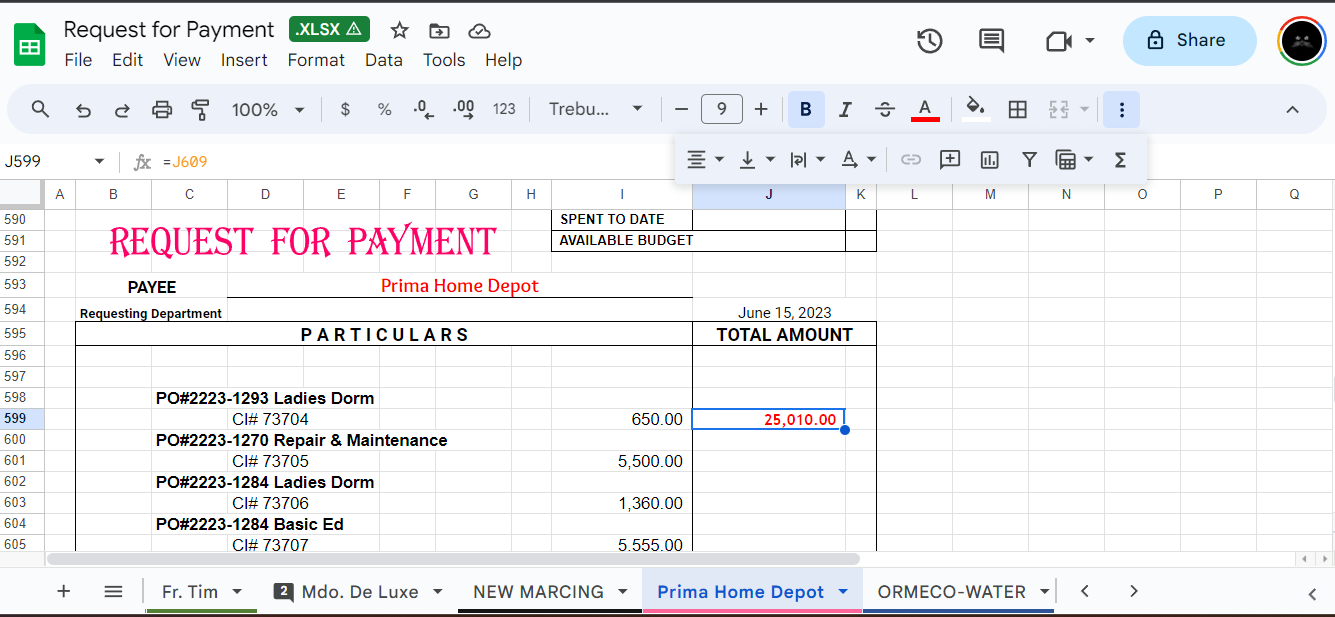Collapse the menus with the chevron
This screenshot has width=1335, height=617.
click(1292, 110)
